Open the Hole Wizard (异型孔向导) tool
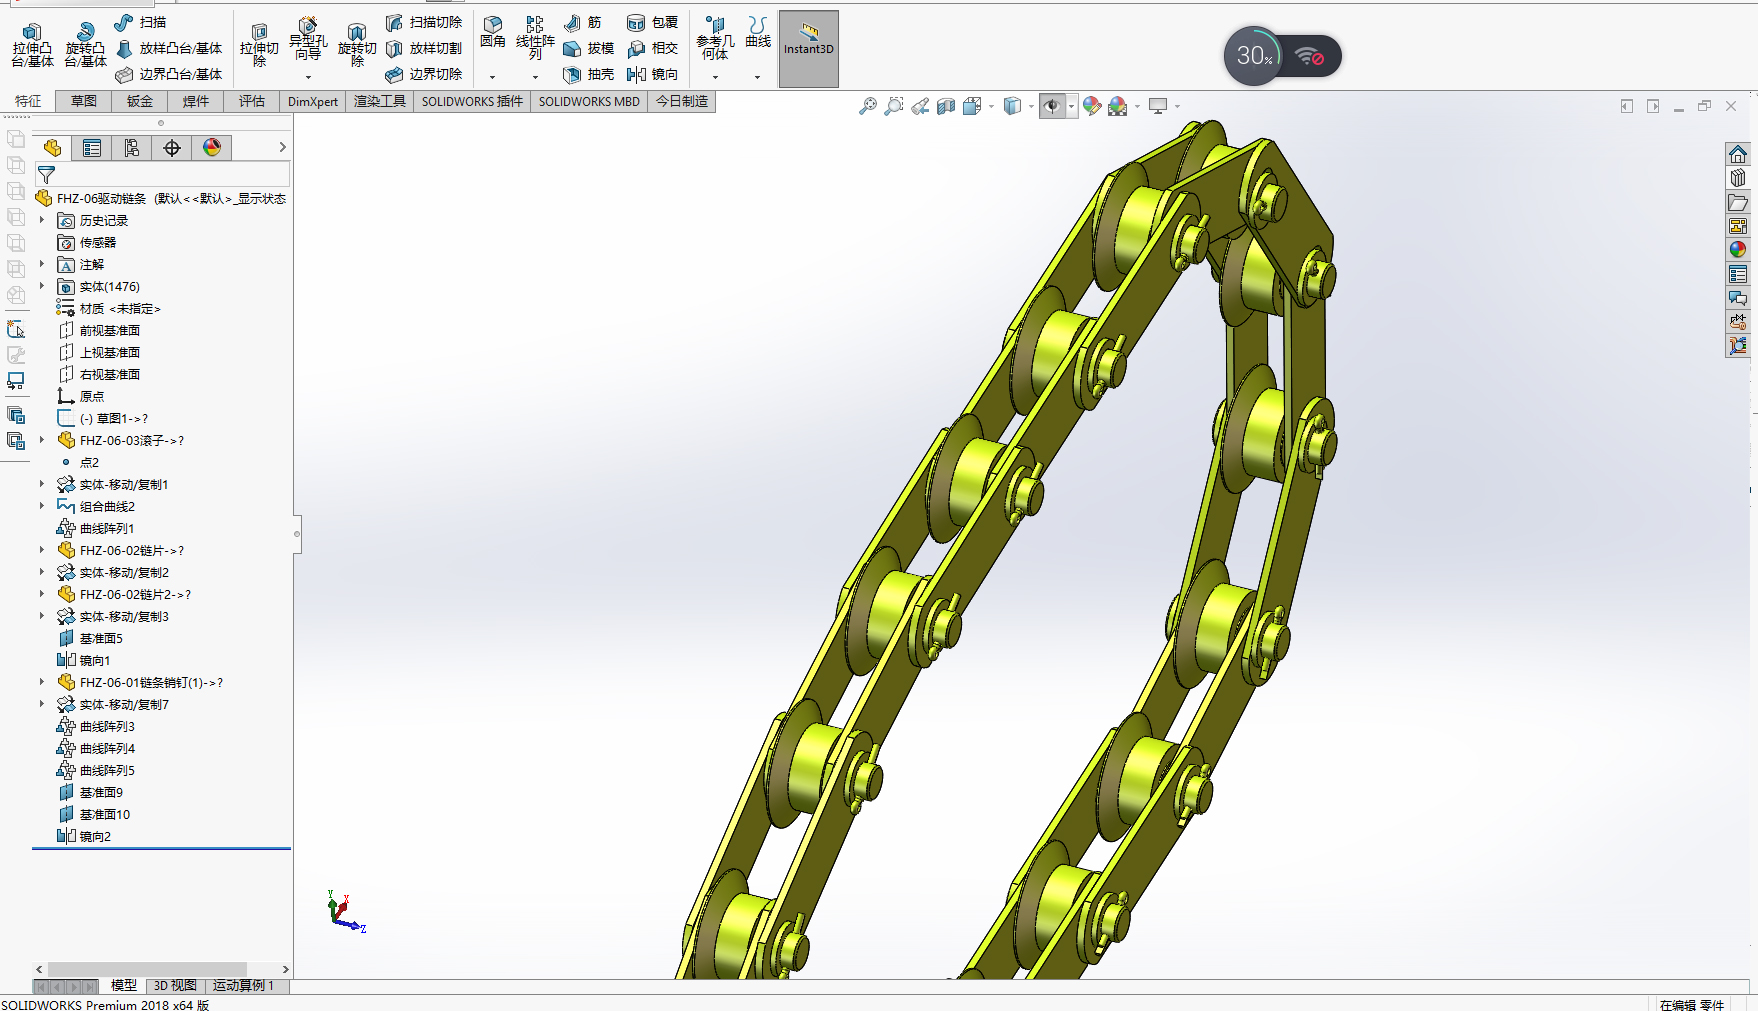1758x1011 pixels. [x=308, y=40]
